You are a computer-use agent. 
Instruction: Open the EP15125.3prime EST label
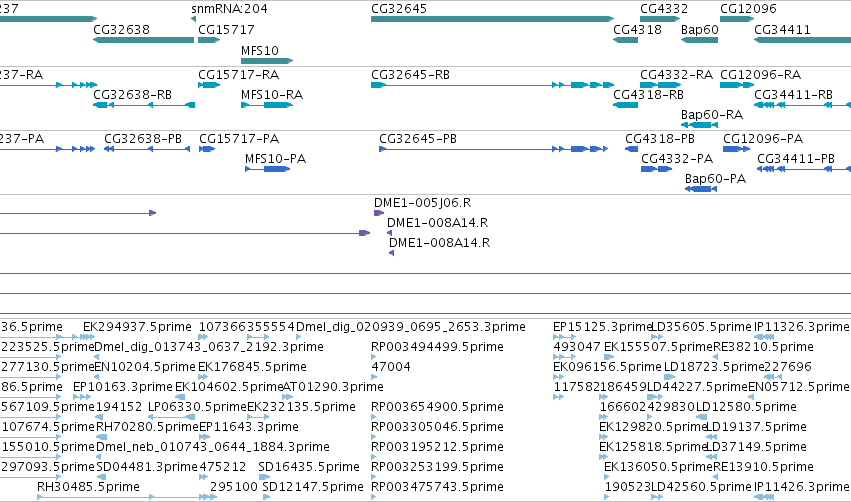(x=602, y=327)
